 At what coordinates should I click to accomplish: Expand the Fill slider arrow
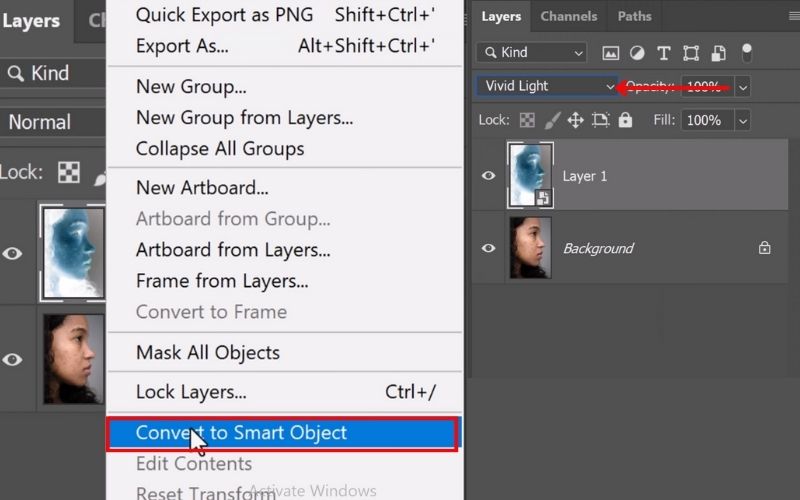[743, 121]
